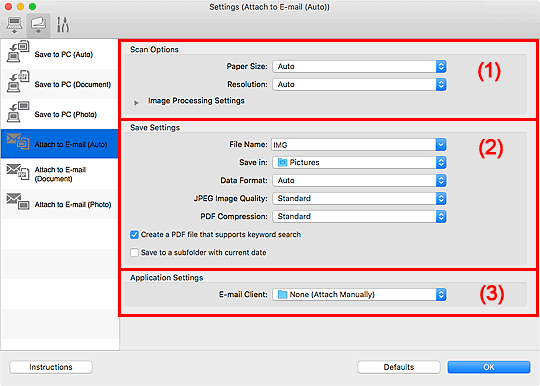540x386 pixels.
Task: Click Attach to E-mail (Auto) icon
Action: click(x=18, y=142)
